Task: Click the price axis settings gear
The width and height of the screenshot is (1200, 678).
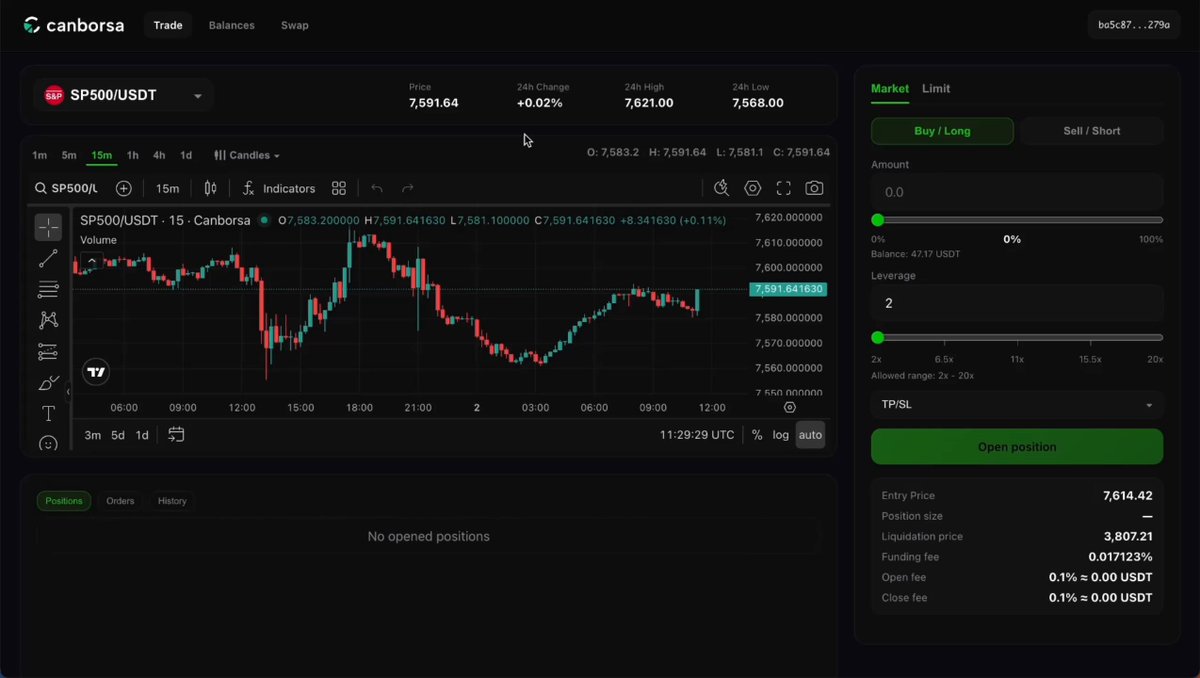Action: point(790,408)
